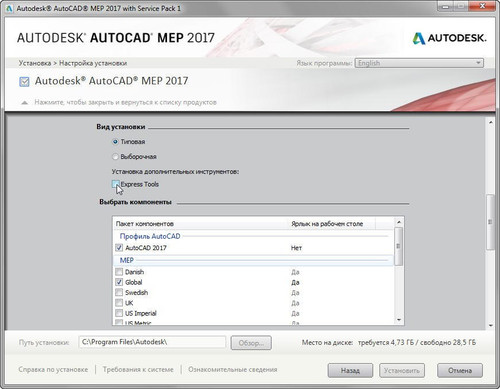Uncheck the AutoCAD 2017 profile checkbox
This screenshot has width=500, height=389.
(x=119, y=248)
